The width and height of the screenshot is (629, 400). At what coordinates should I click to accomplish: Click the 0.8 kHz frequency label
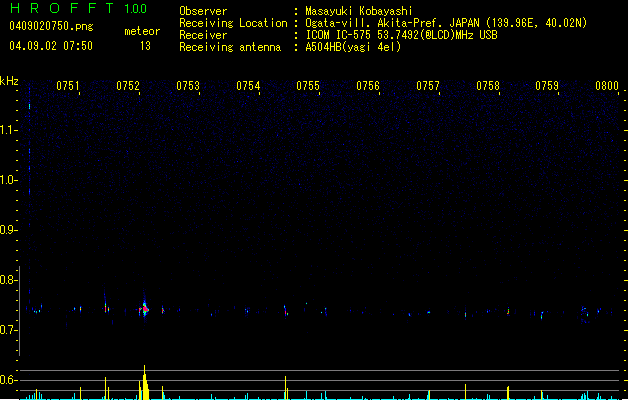[9, 280]
